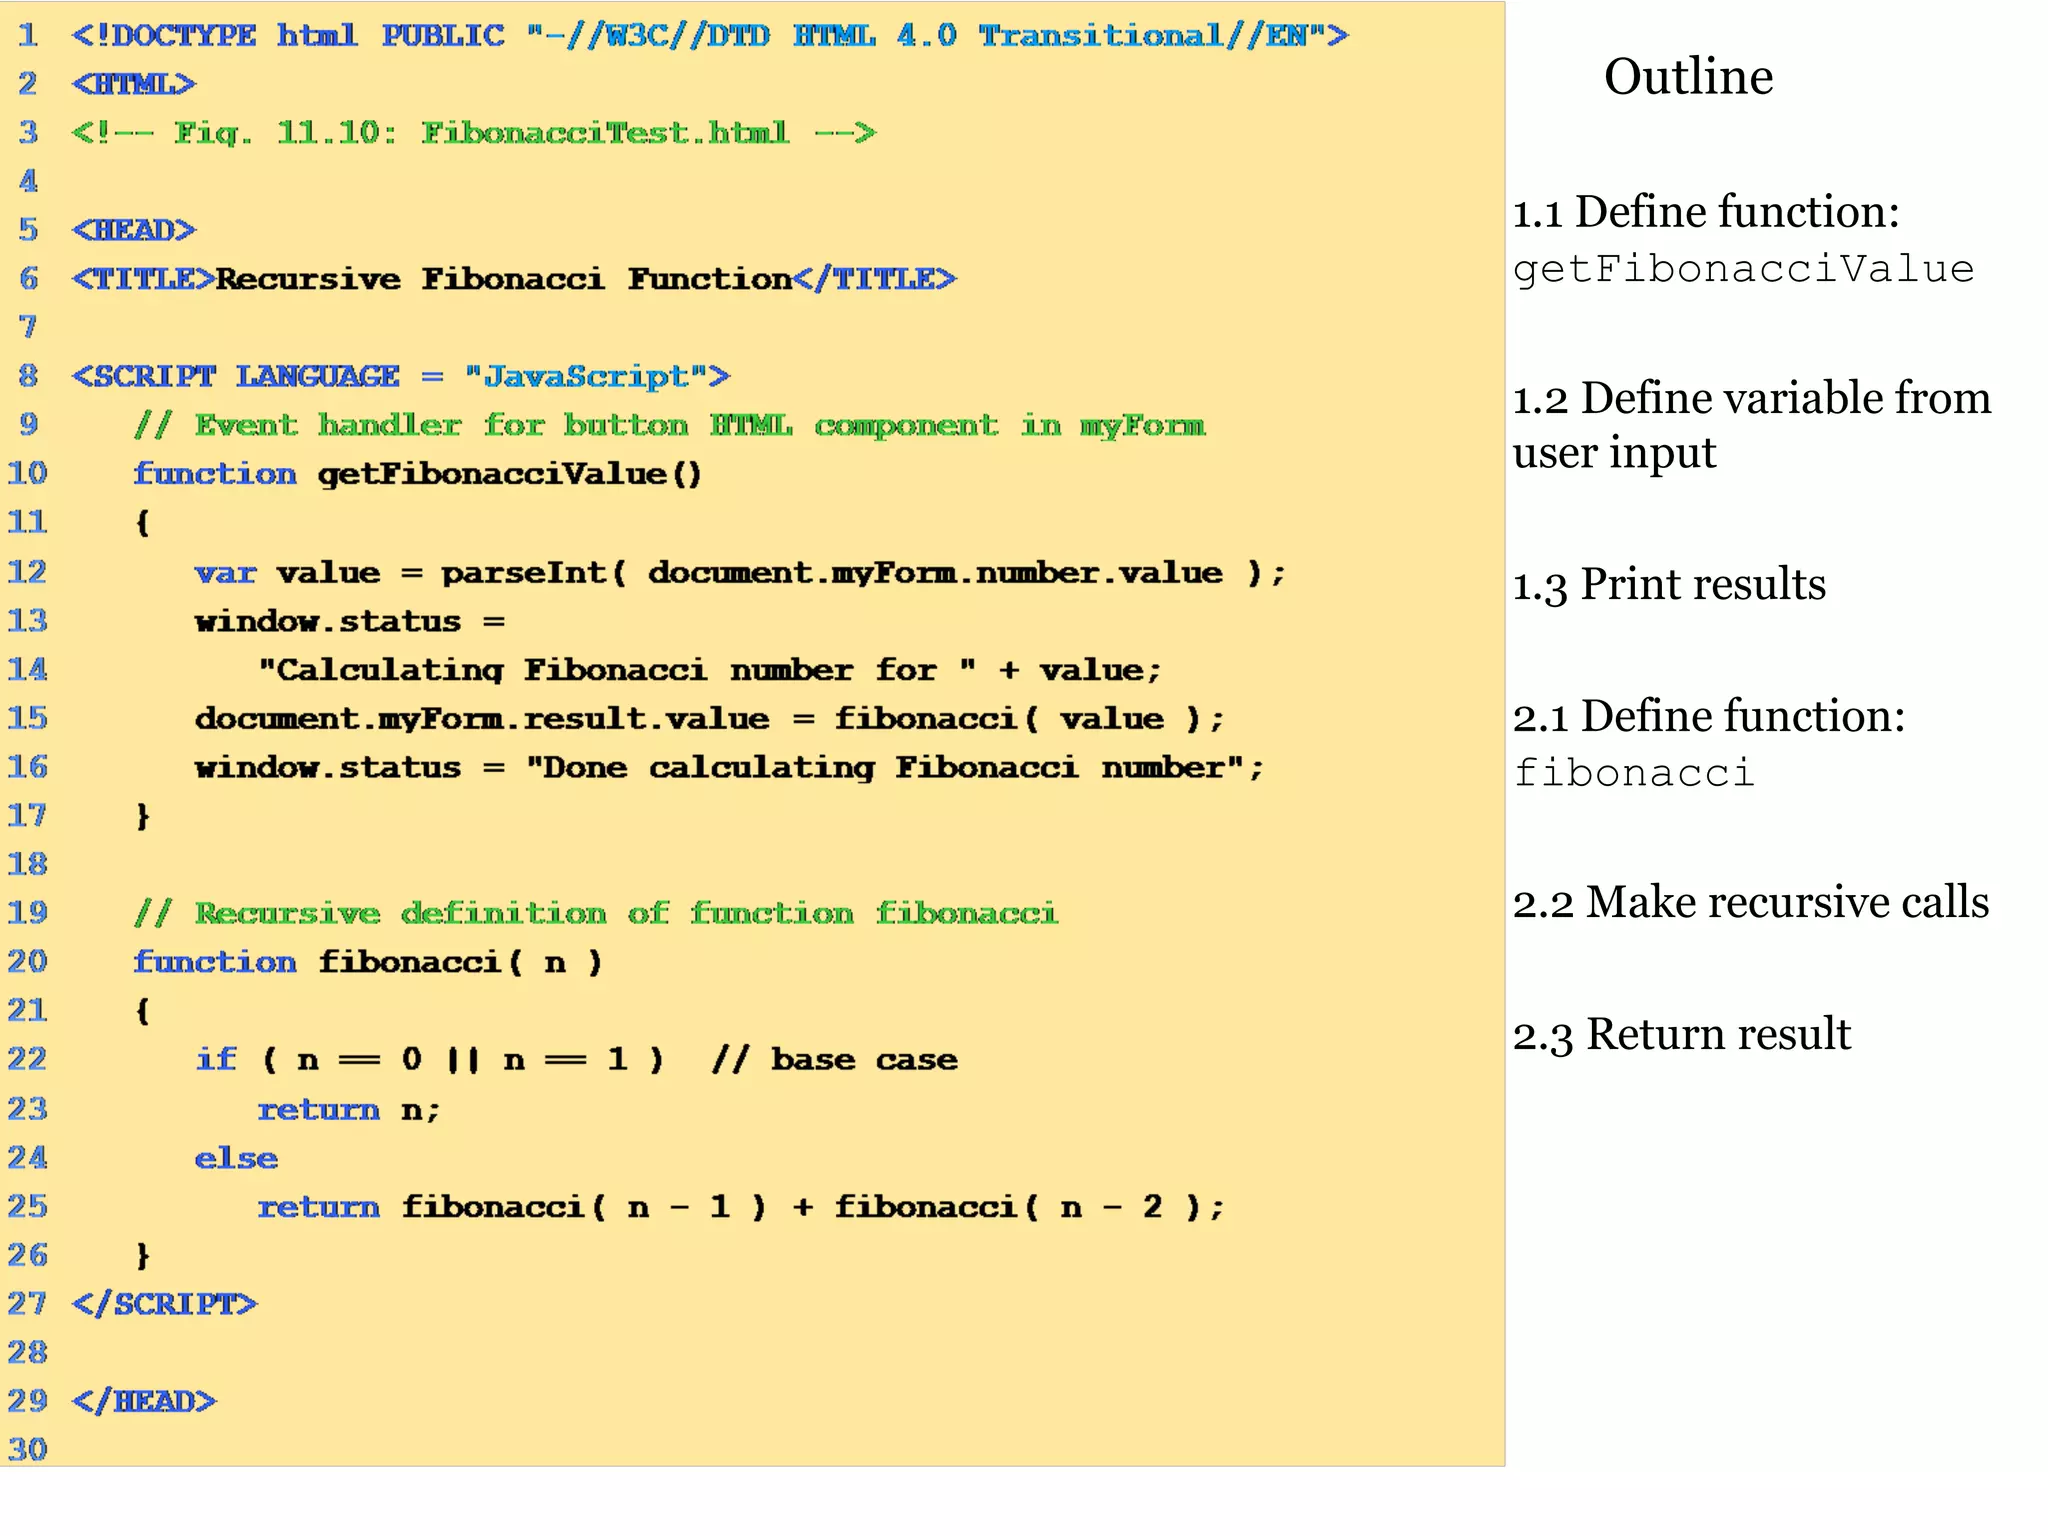
Task: Select outline item '1.3 Print results'
Action: click(x=1669, y=584)
